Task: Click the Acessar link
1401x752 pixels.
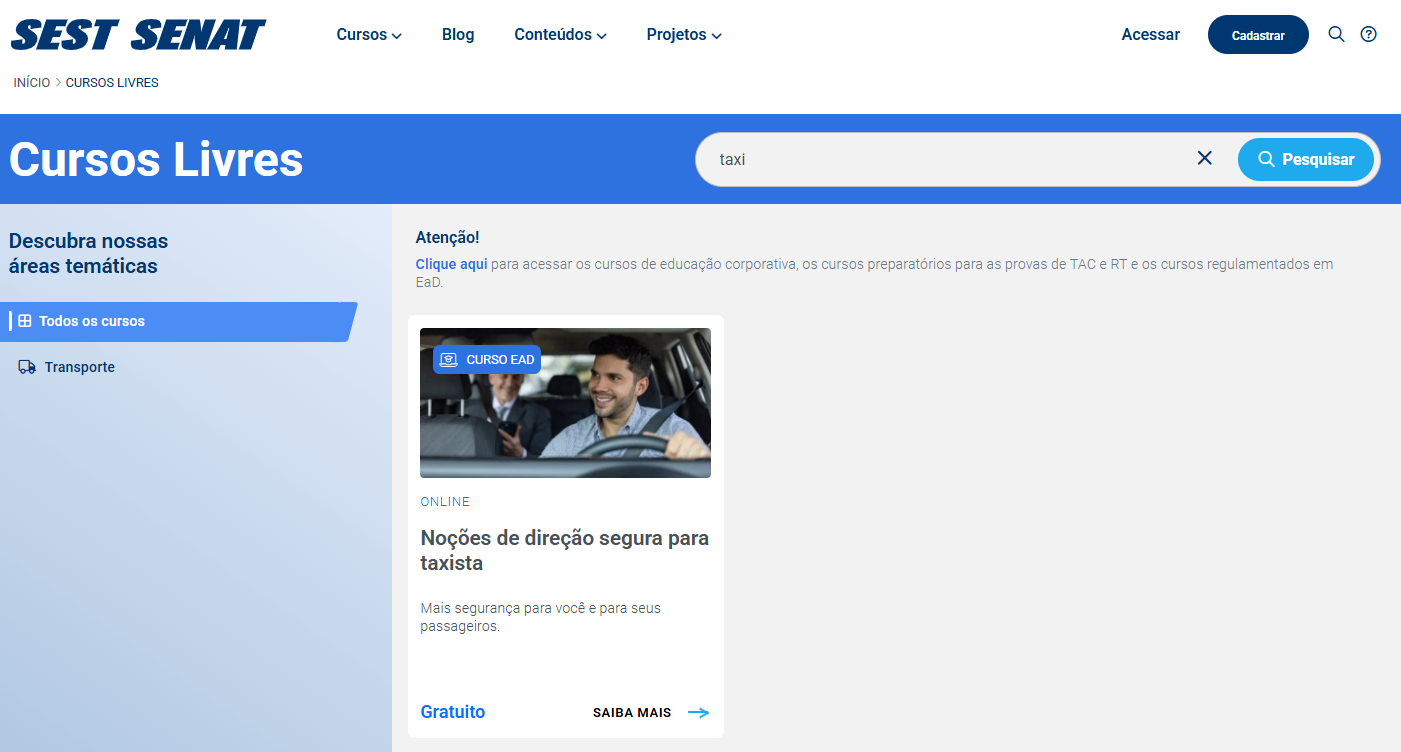Action: 1150,35
